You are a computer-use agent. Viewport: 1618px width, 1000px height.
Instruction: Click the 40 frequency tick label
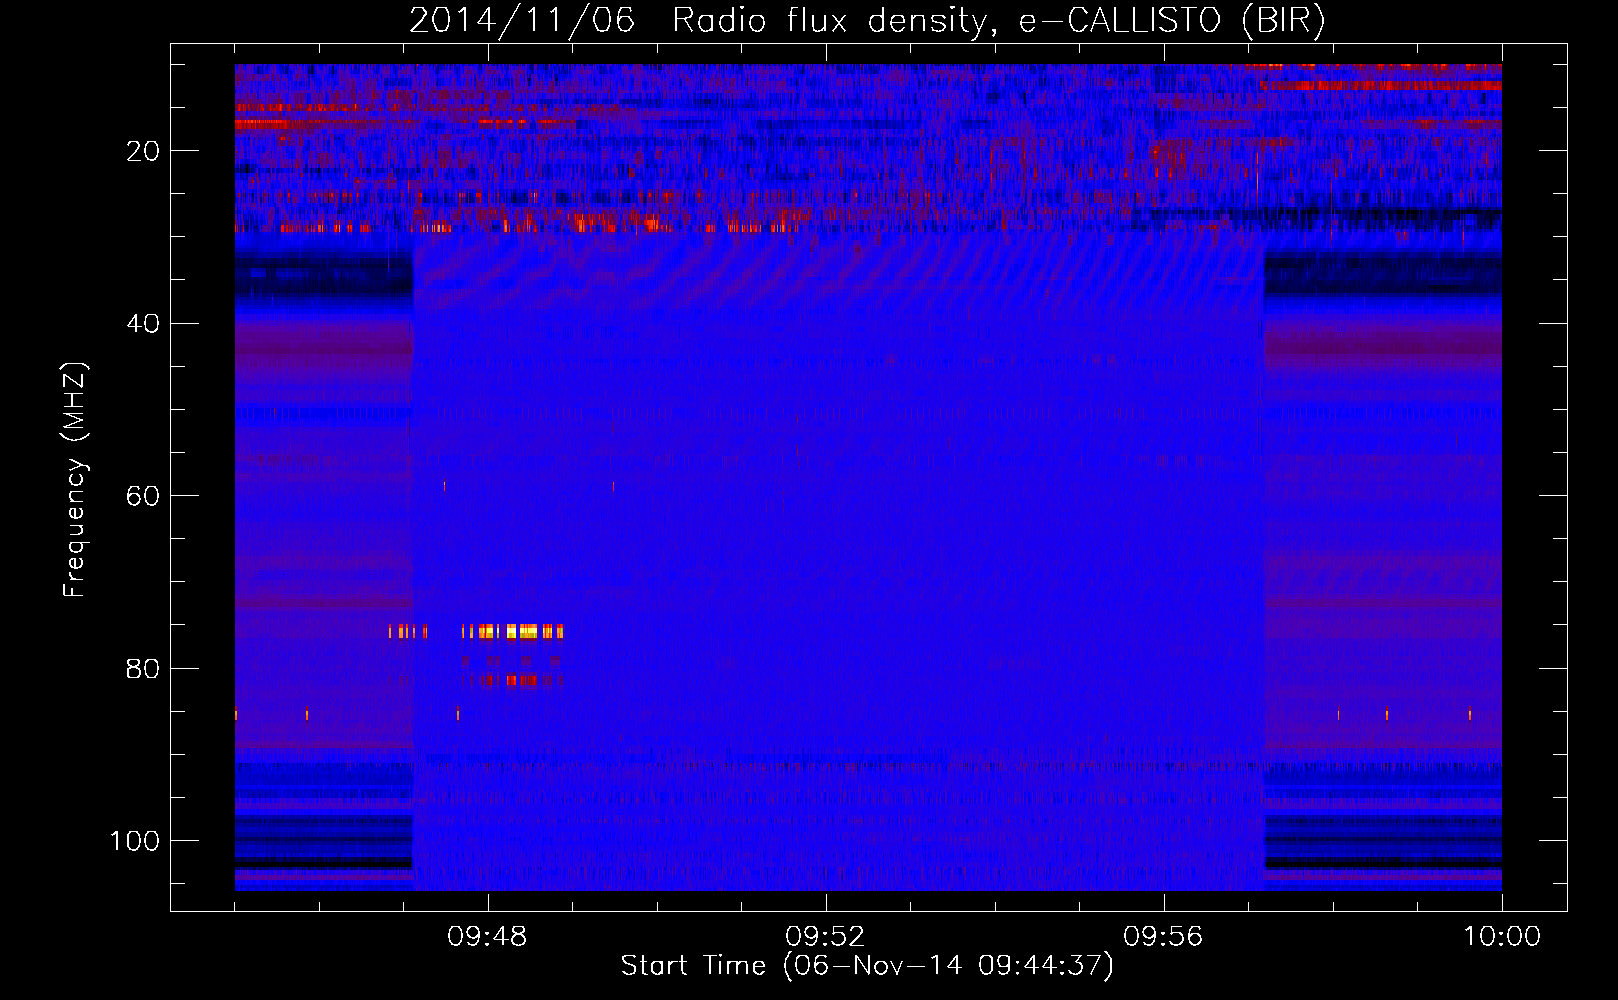(x=144, y=324)
